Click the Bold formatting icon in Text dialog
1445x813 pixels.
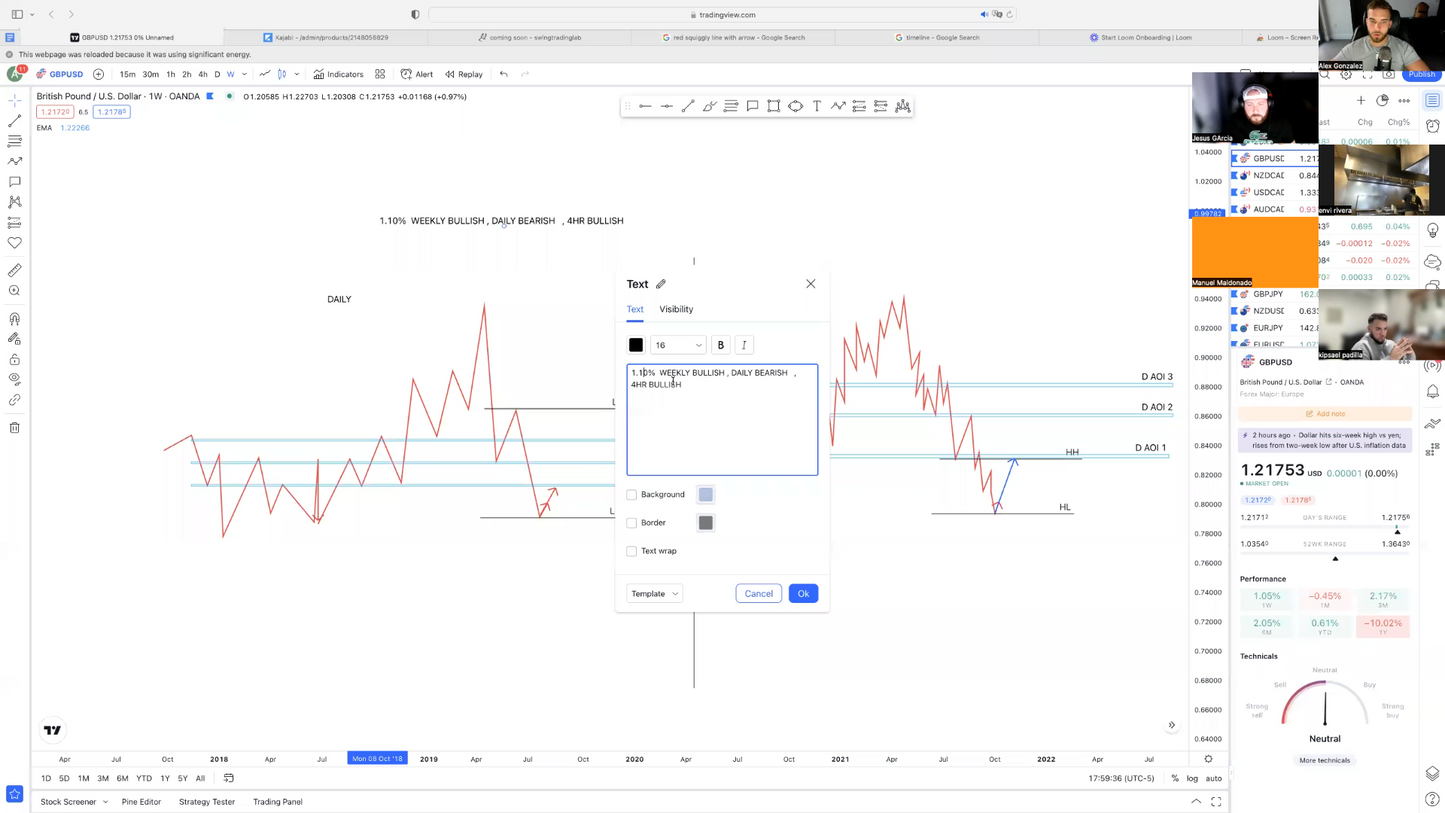[x=720, y=345]
